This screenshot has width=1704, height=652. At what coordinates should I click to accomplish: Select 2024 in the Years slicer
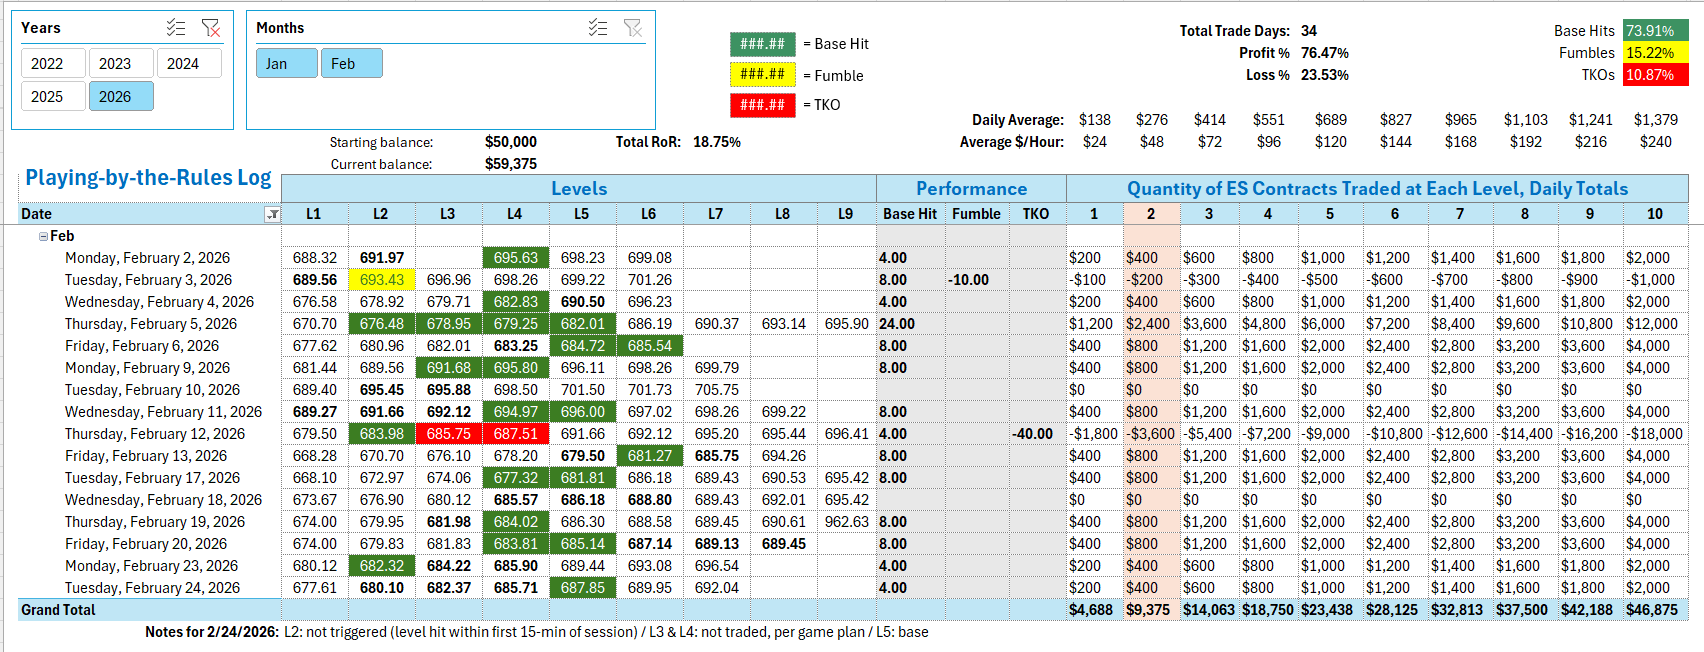click(x=183, y=63)
